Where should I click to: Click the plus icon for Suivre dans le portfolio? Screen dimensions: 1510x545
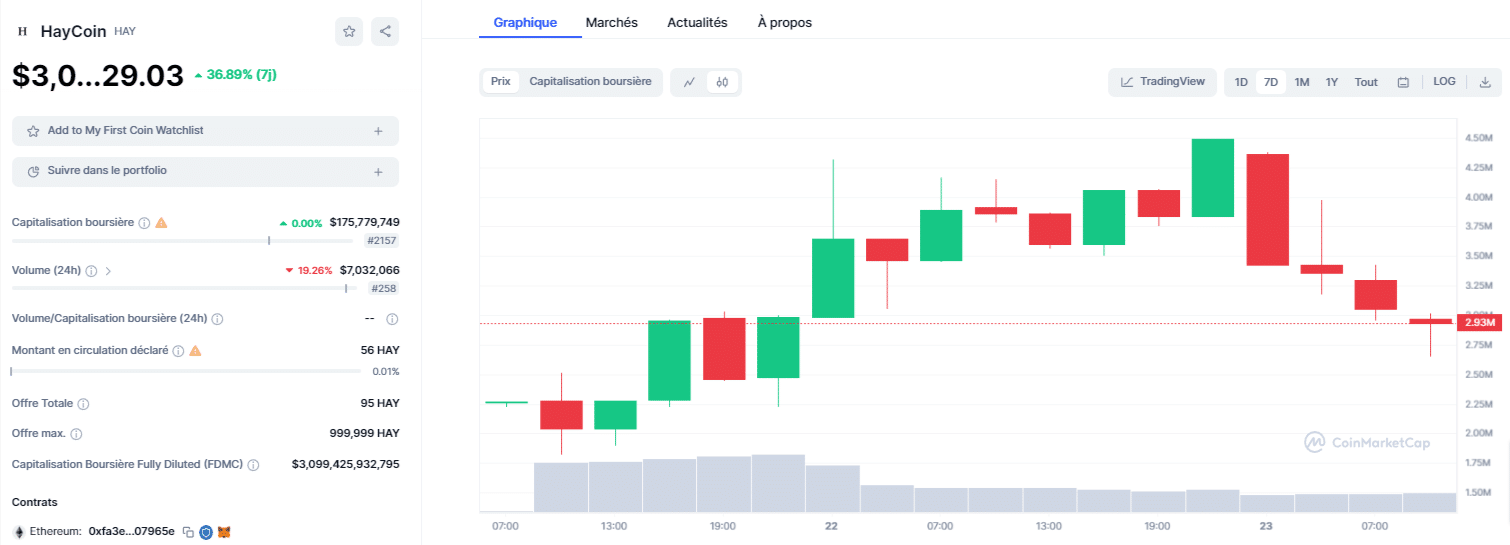point(378,172)
